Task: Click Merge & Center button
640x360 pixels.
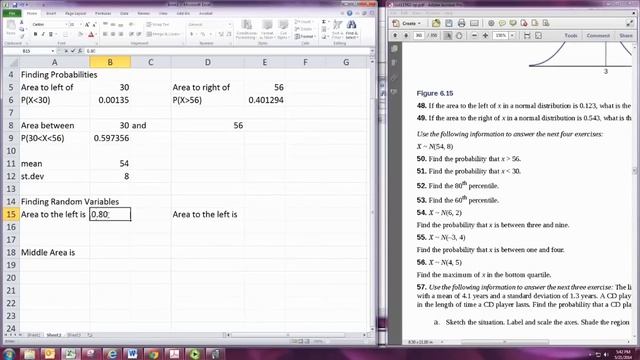Action: (x=163, y=34)
